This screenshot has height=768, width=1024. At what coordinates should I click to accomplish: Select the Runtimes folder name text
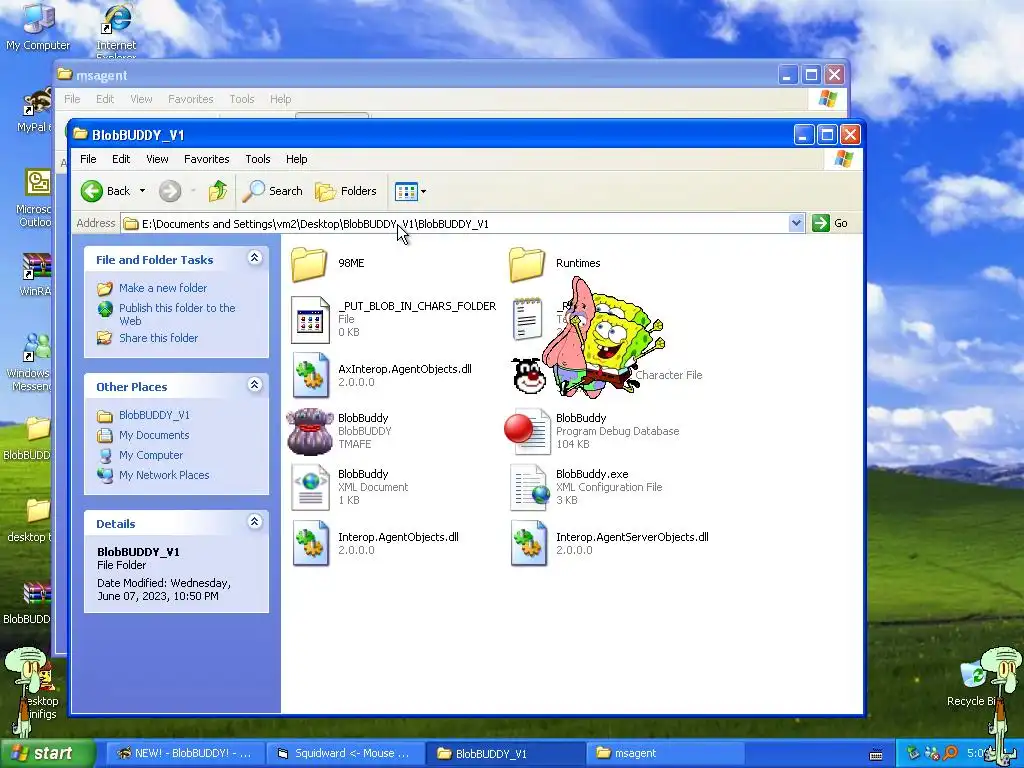pos(578,263)
